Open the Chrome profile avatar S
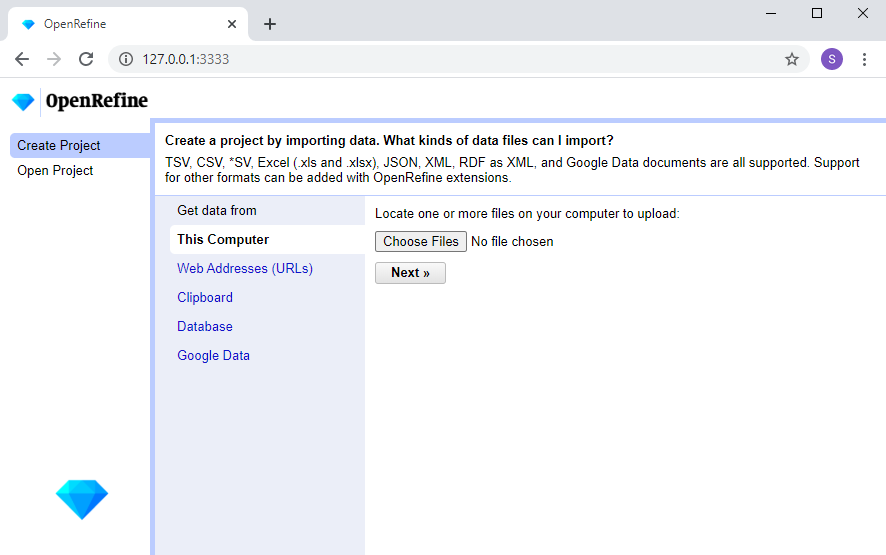This screenshot has width=886, height=555. [832, 59]
